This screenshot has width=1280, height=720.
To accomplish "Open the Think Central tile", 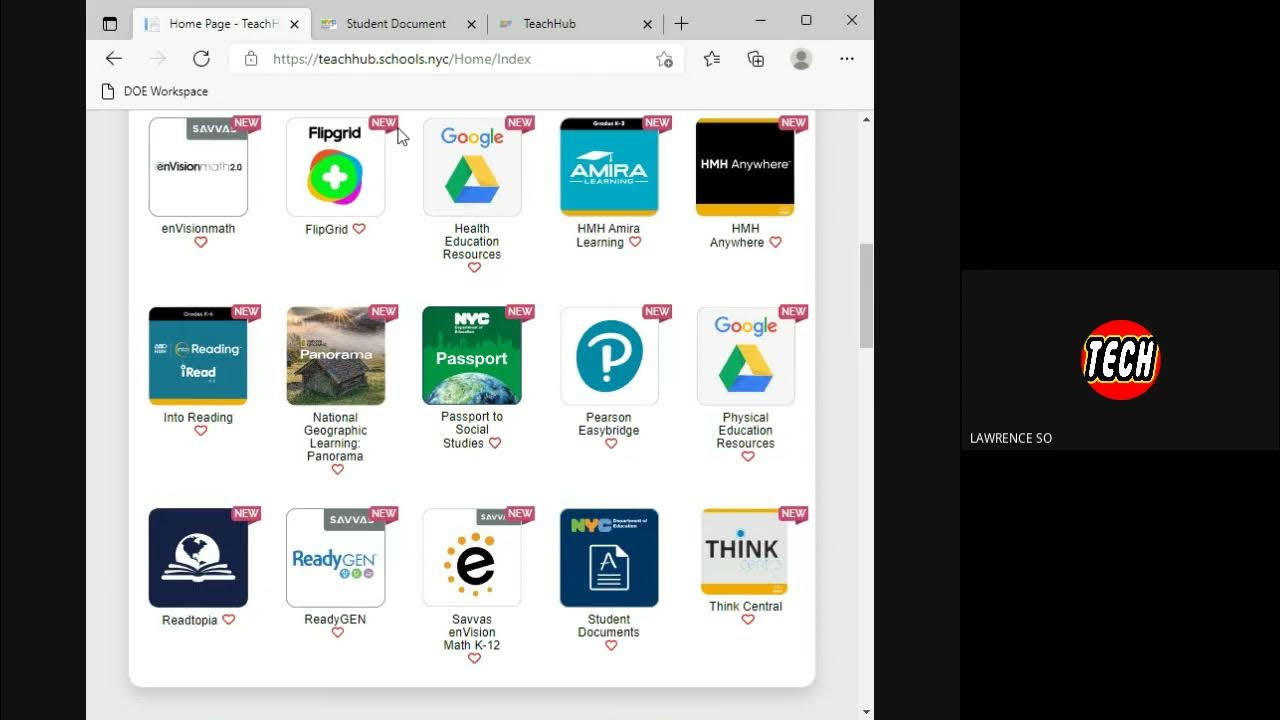I will [x=745, y=552].
